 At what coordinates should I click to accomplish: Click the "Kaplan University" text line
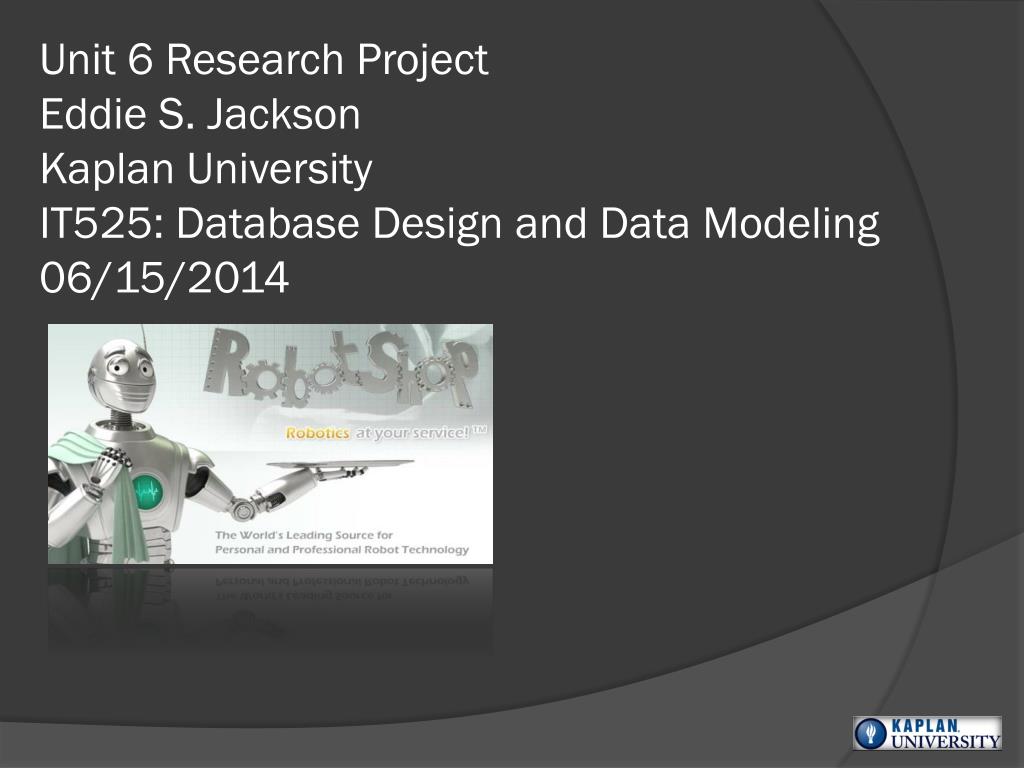click(206, 169)
